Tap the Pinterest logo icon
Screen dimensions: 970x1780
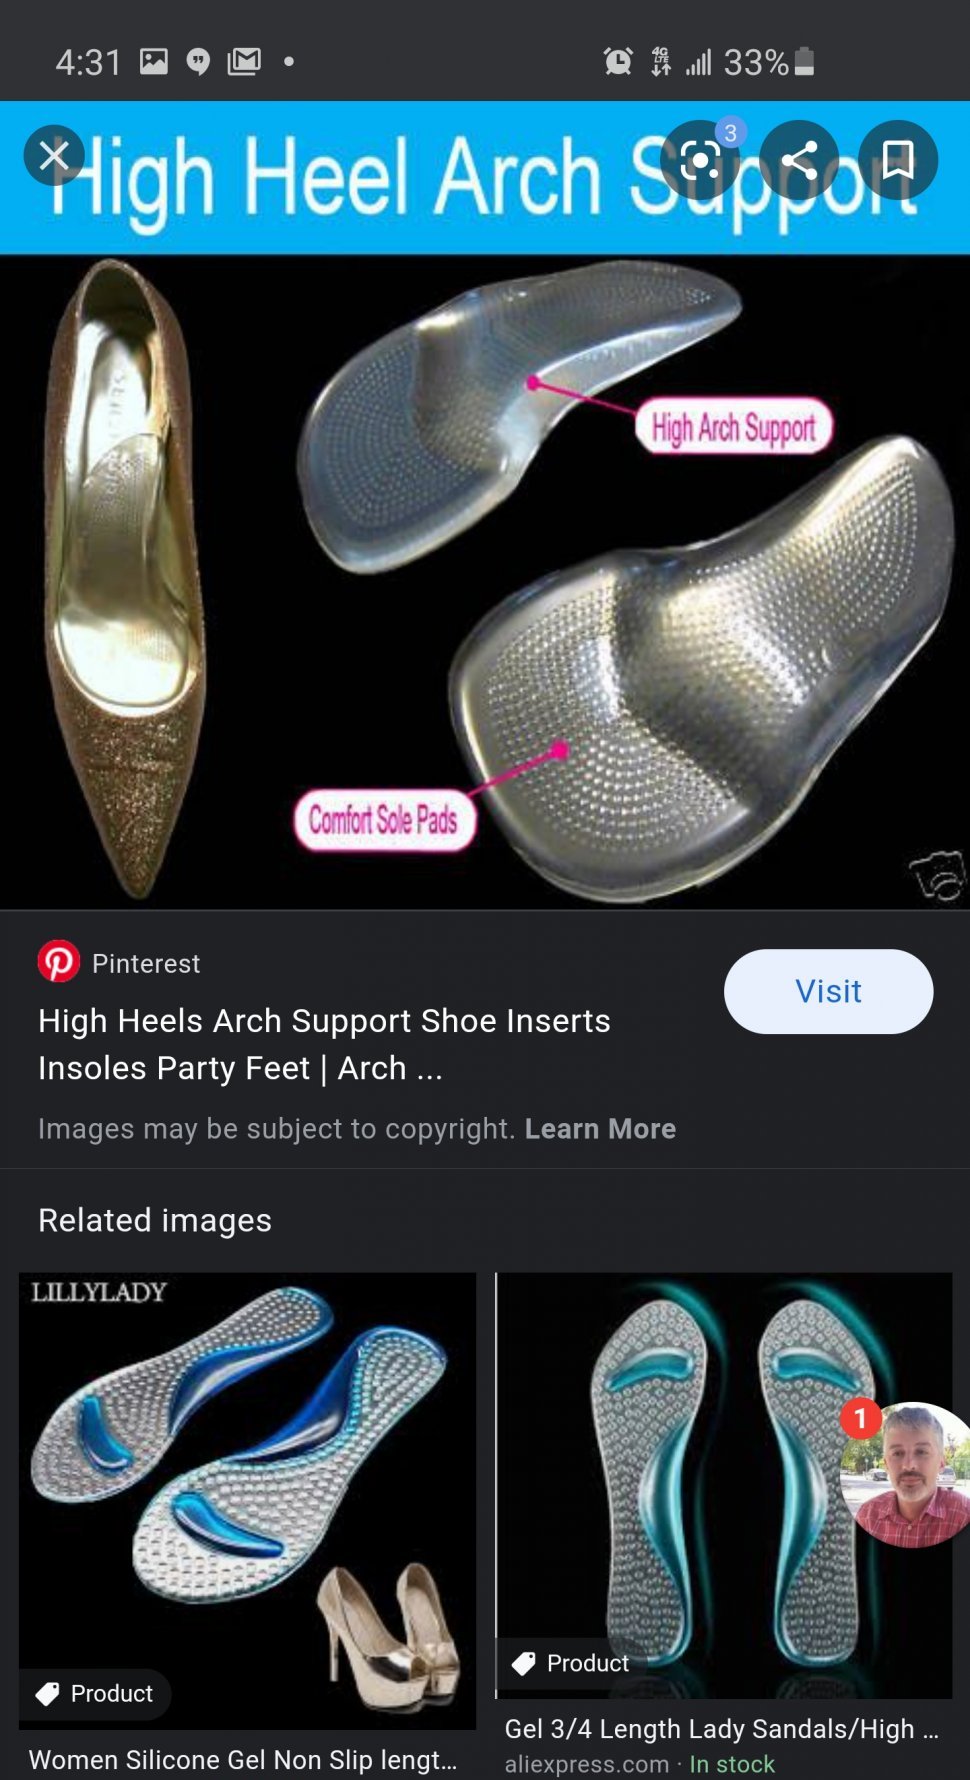coord(59,962)
